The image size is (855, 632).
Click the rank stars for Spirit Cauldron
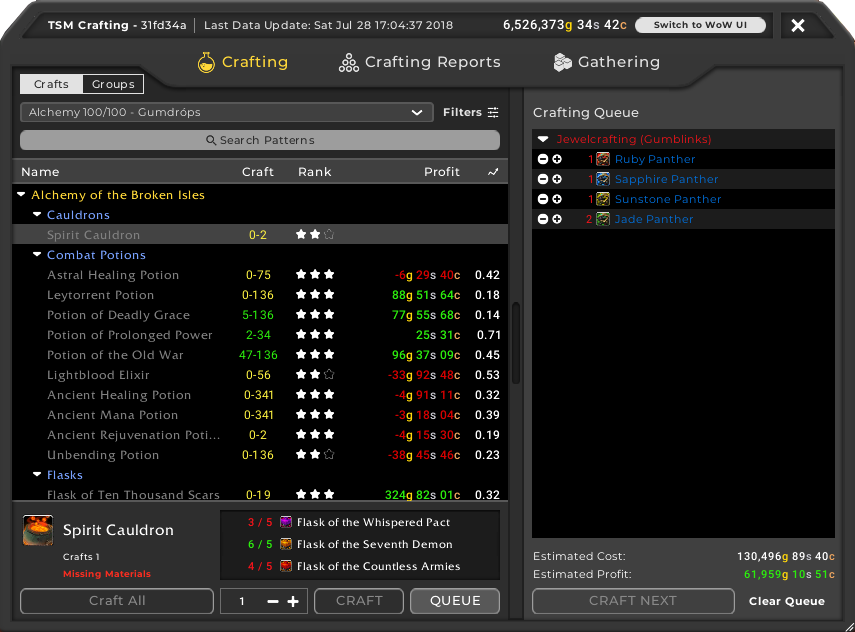tap(315, 234)
